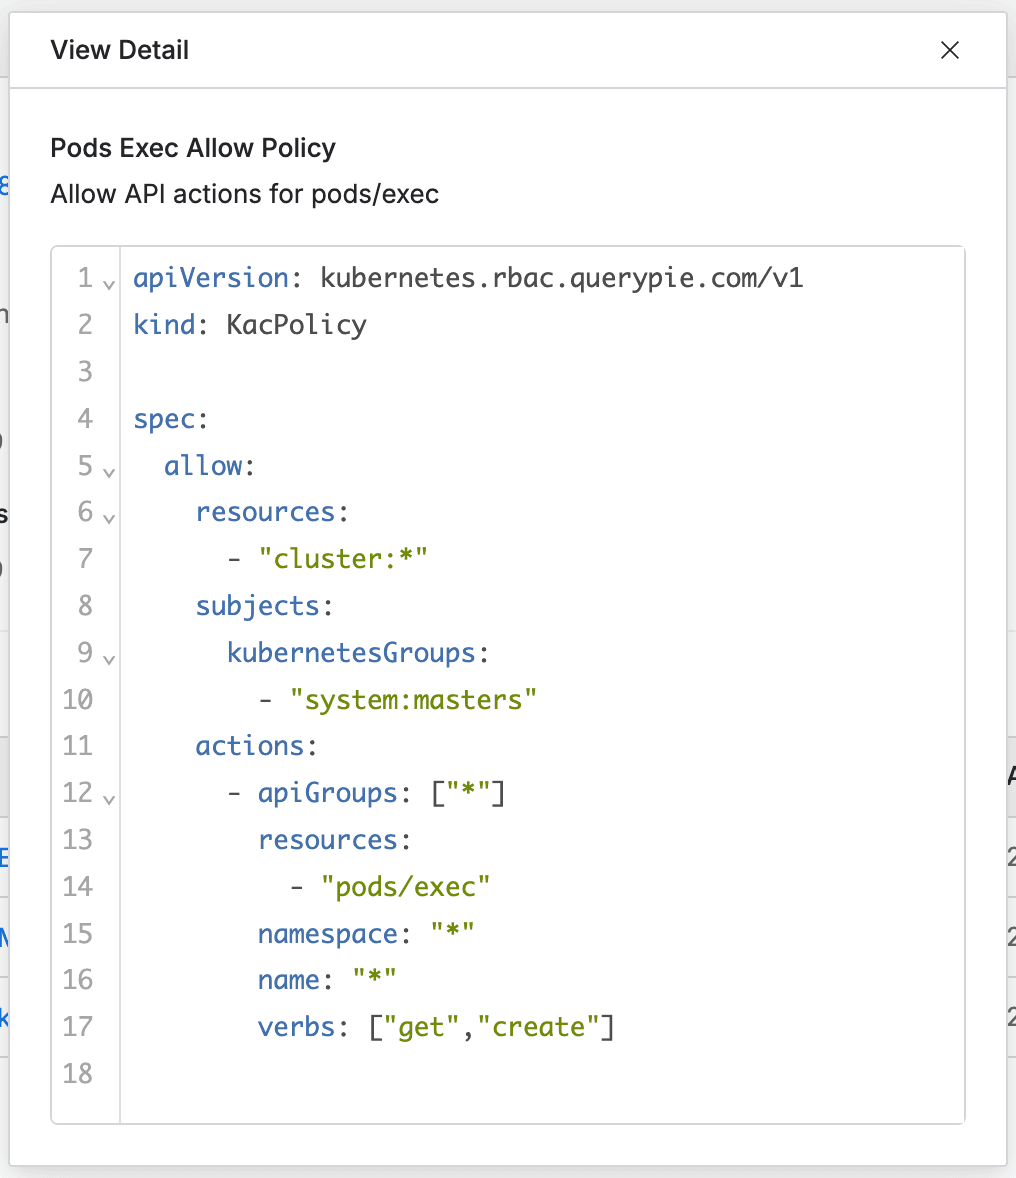Image resolution: width=1016 pixels, height=1178 pixels.
Task: Click the namespace key on line 15
Action: pyautogui.click(x=328, y=934)
